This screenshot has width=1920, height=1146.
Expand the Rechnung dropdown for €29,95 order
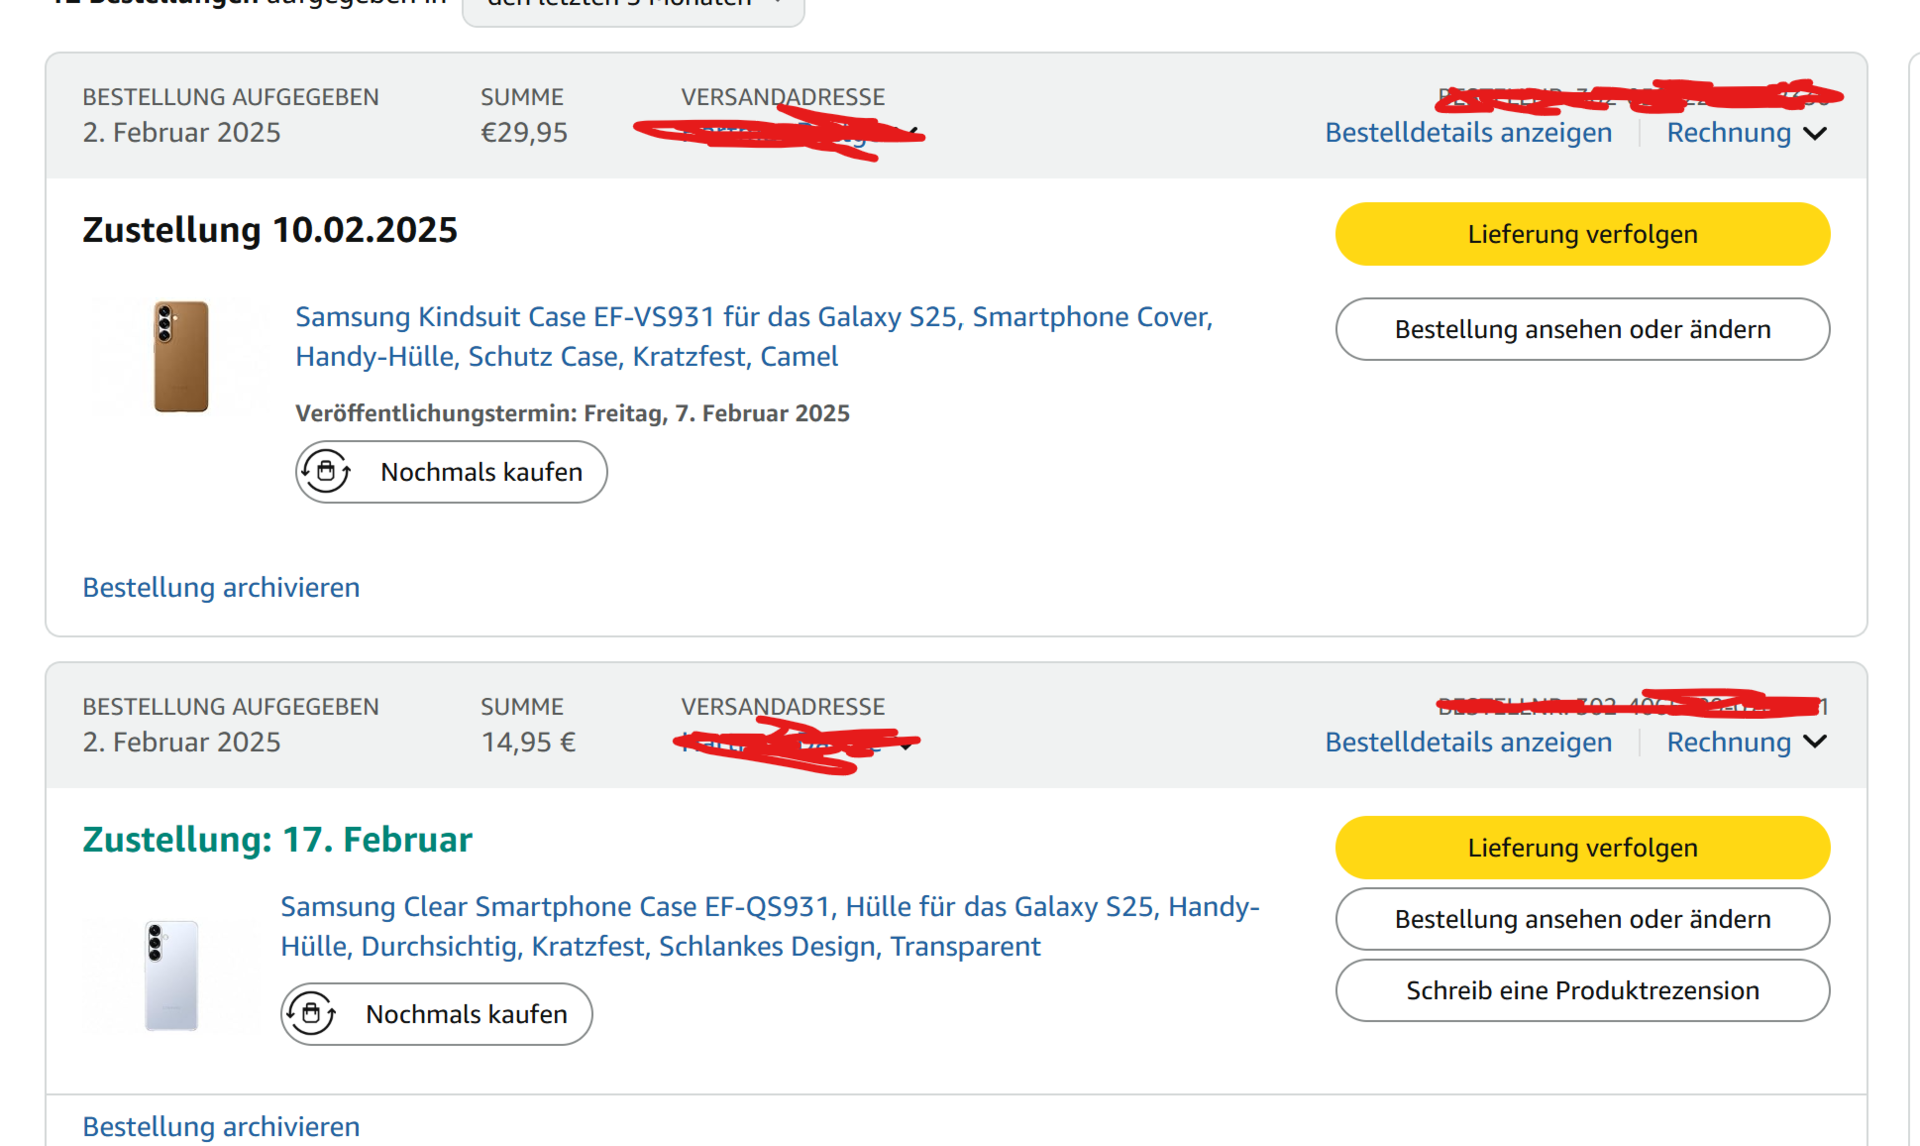pos(1746,133)
